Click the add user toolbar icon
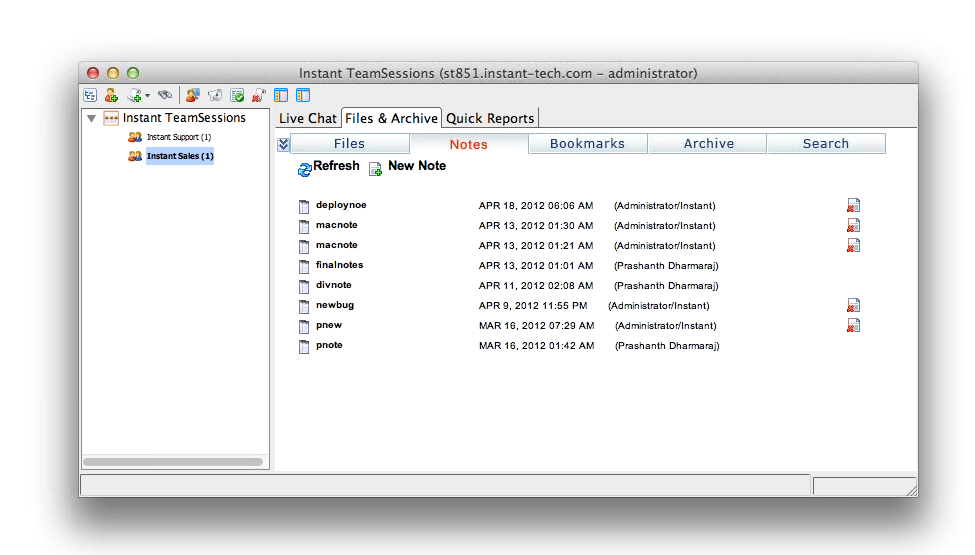Screen dimensions: 975x555 [x=111, y=95]
